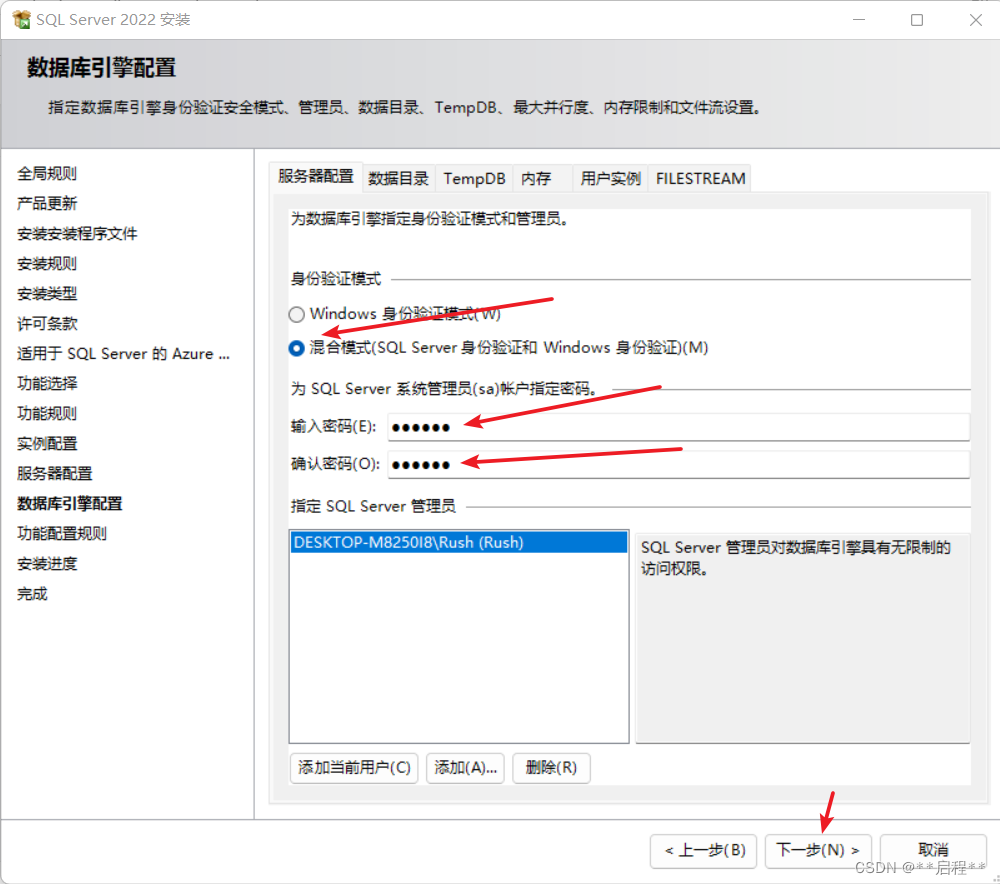The width and height of the screenshot is (1000, 884).
Task: Proceed with 下一步(N) button
Action: (818, 850)
